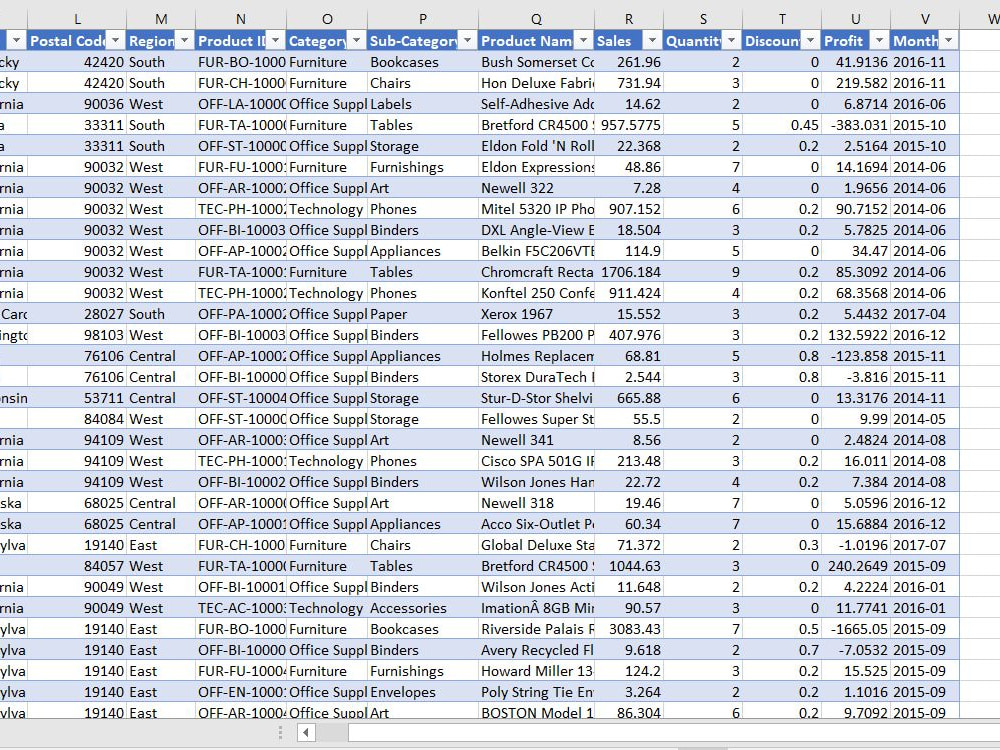Screen dimensions: 1000x750
Task: Select column V header
Action: click(925, 19)
